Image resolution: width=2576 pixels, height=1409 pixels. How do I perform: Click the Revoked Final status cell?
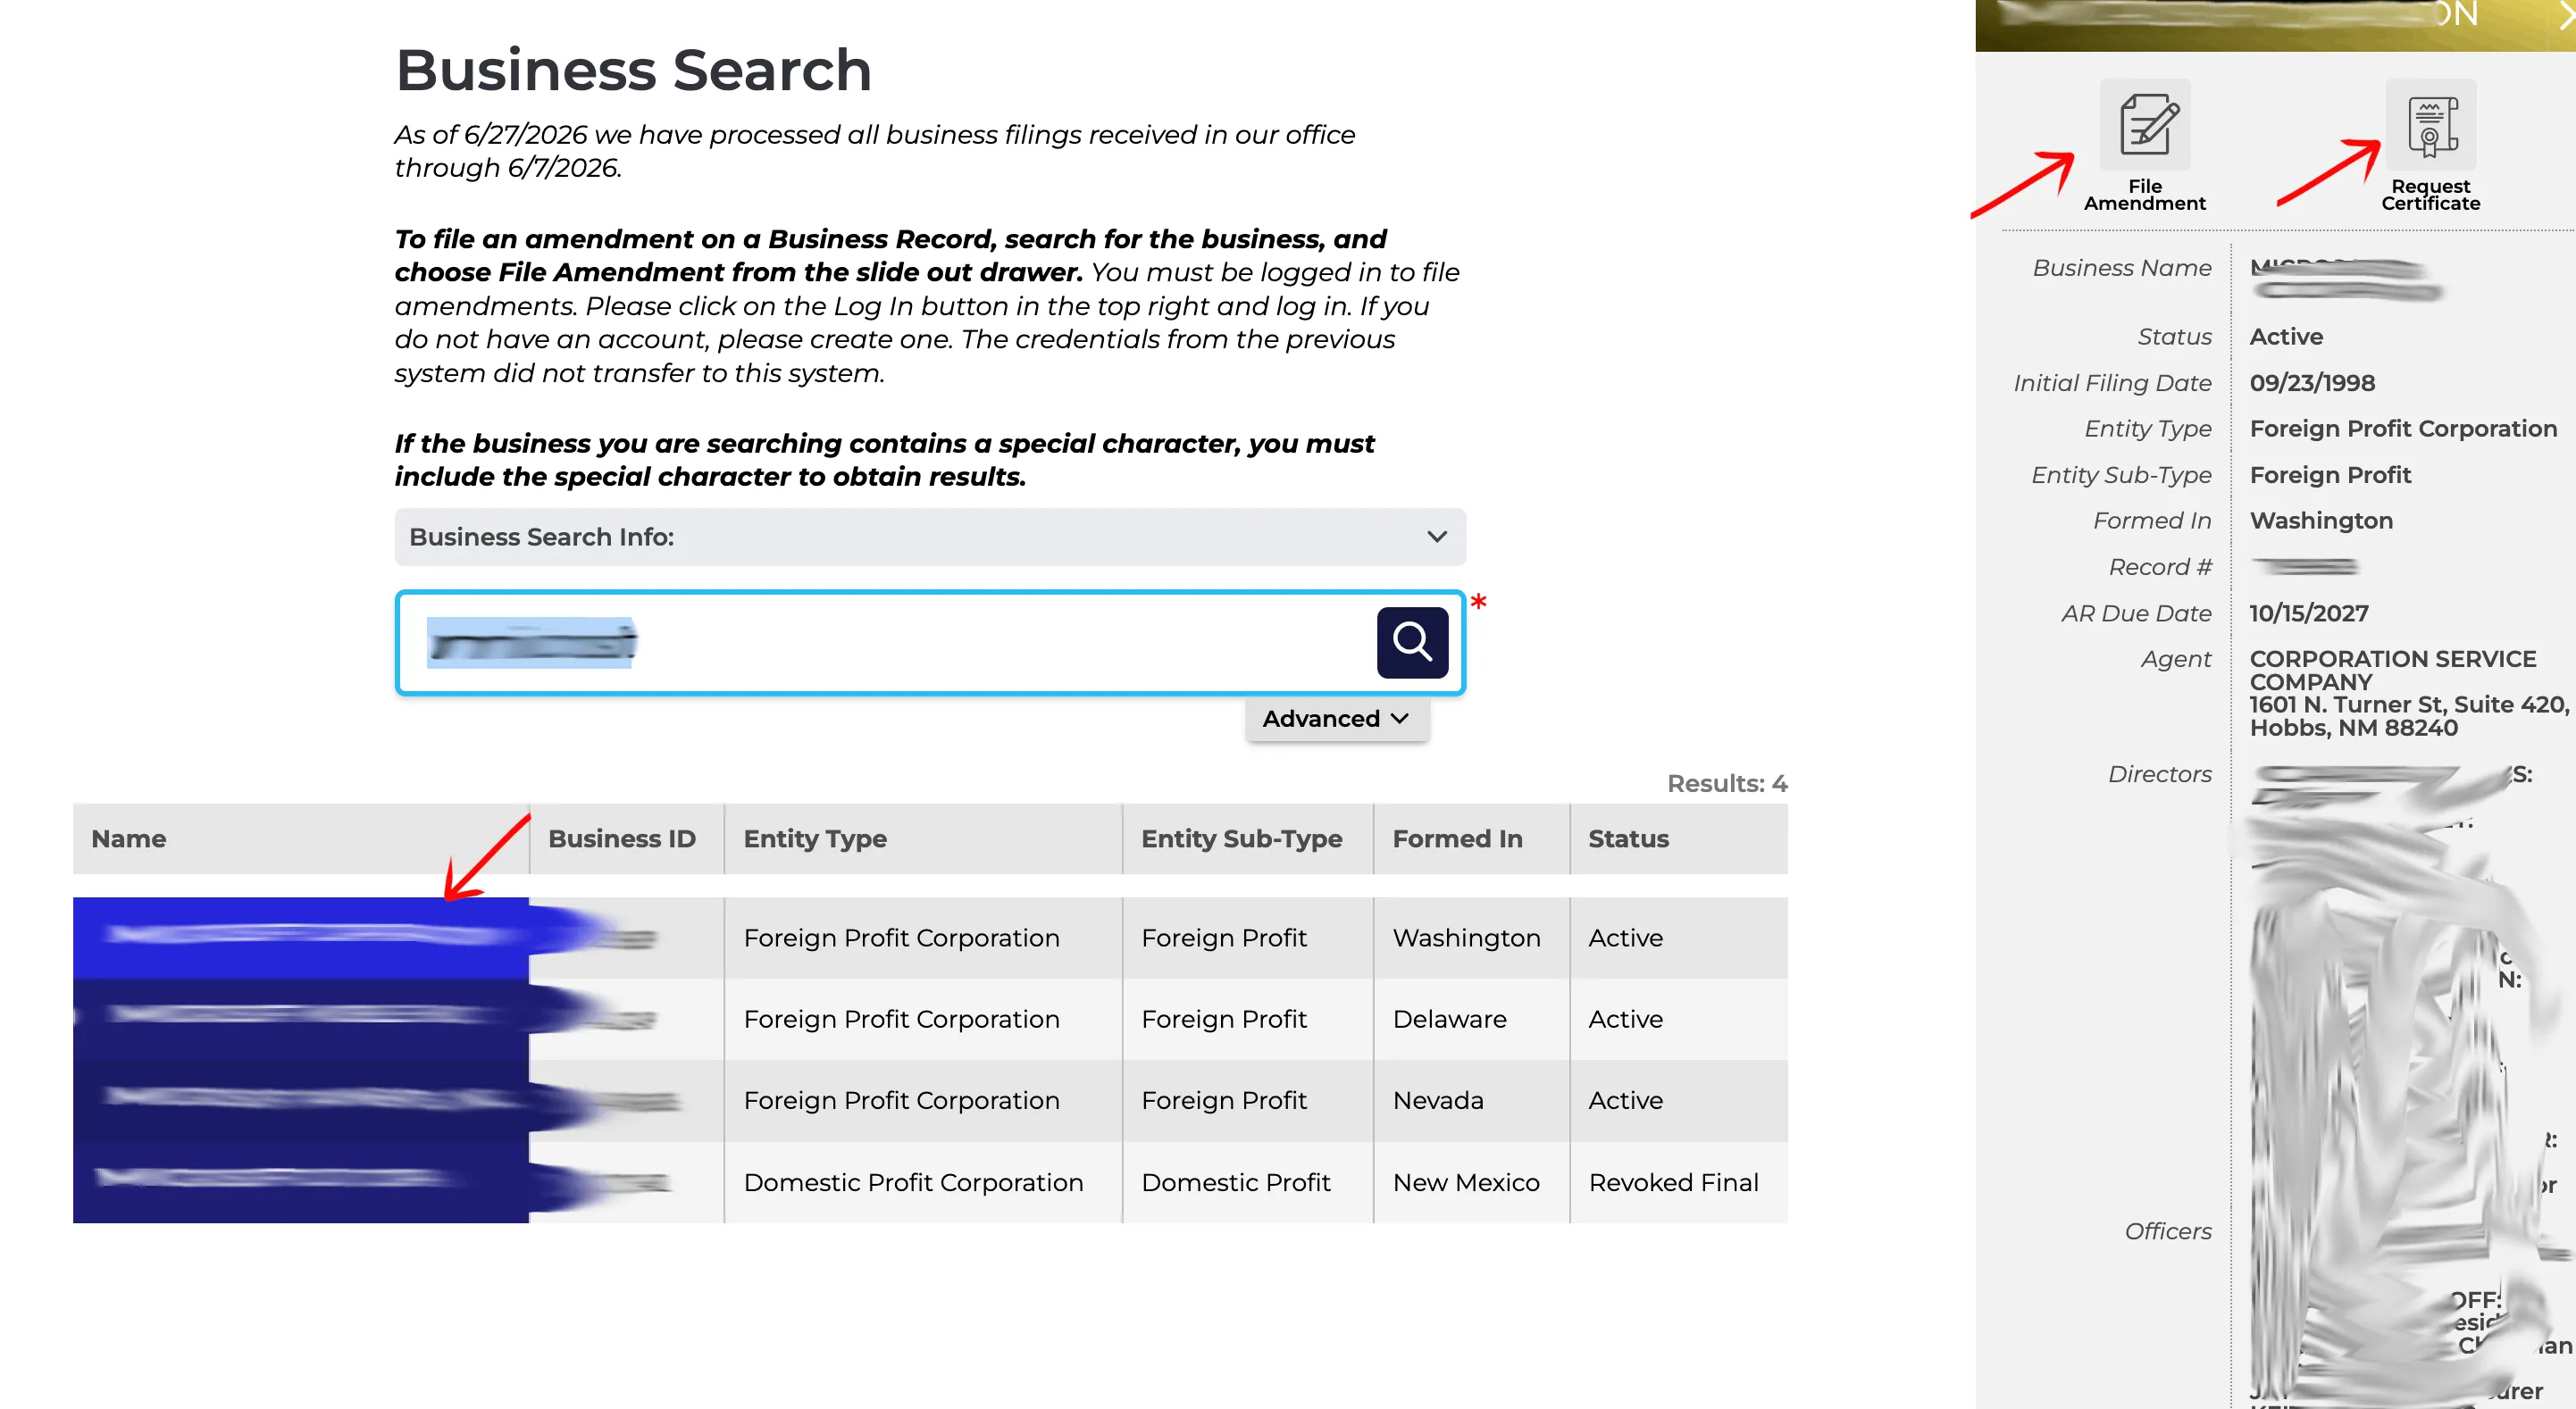tap(1678, 1183)
